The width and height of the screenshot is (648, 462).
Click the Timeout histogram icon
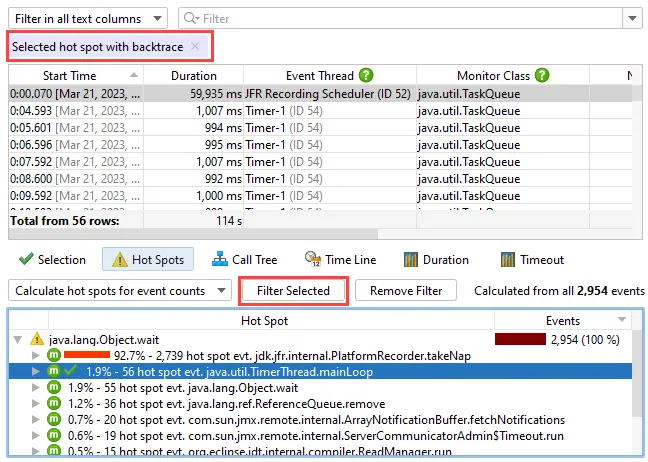click(507, 260)
